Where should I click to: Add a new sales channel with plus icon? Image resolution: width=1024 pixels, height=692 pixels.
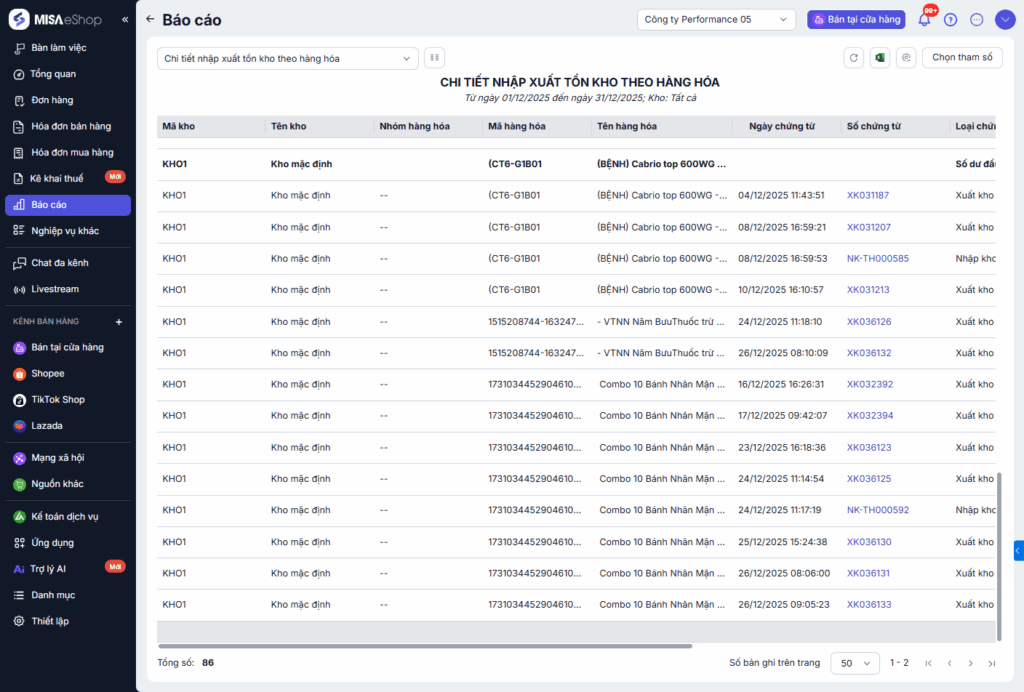tap(119, 322)
